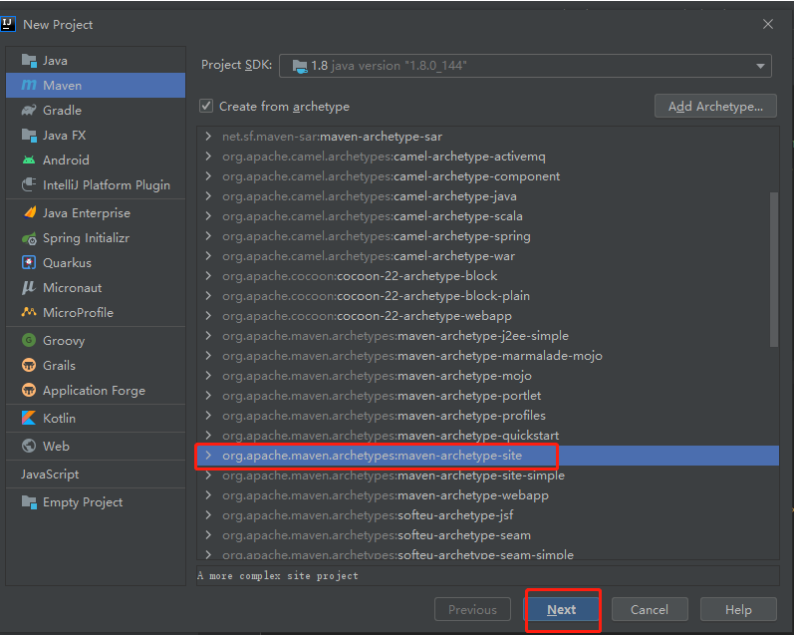Expand maven-archetype-sar node
Screen dimensions: 794x636
[208, 136]
